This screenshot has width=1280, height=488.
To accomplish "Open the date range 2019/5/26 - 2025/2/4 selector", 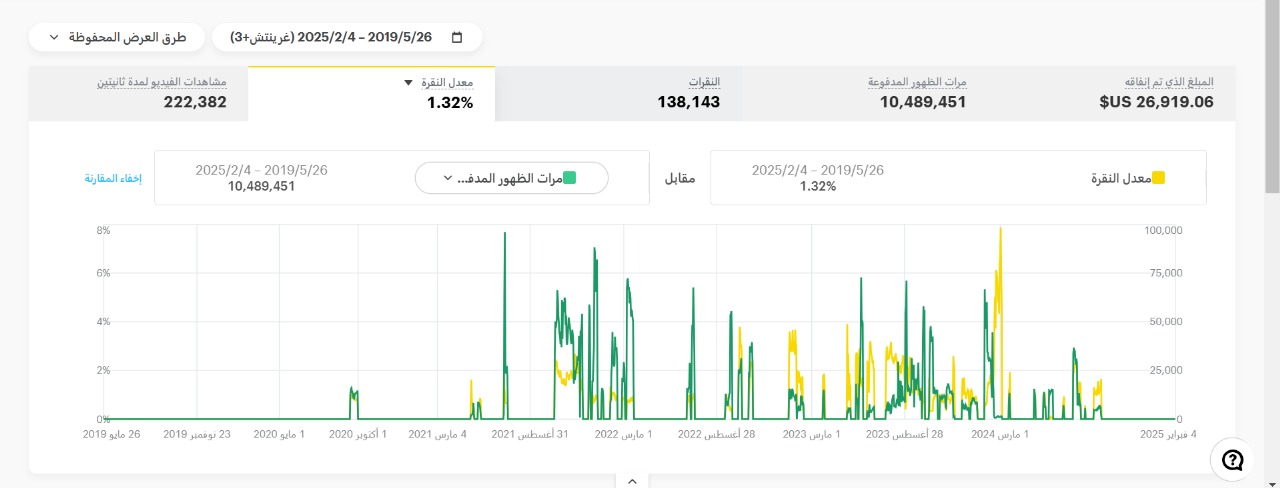I will (x=345, y=37).
